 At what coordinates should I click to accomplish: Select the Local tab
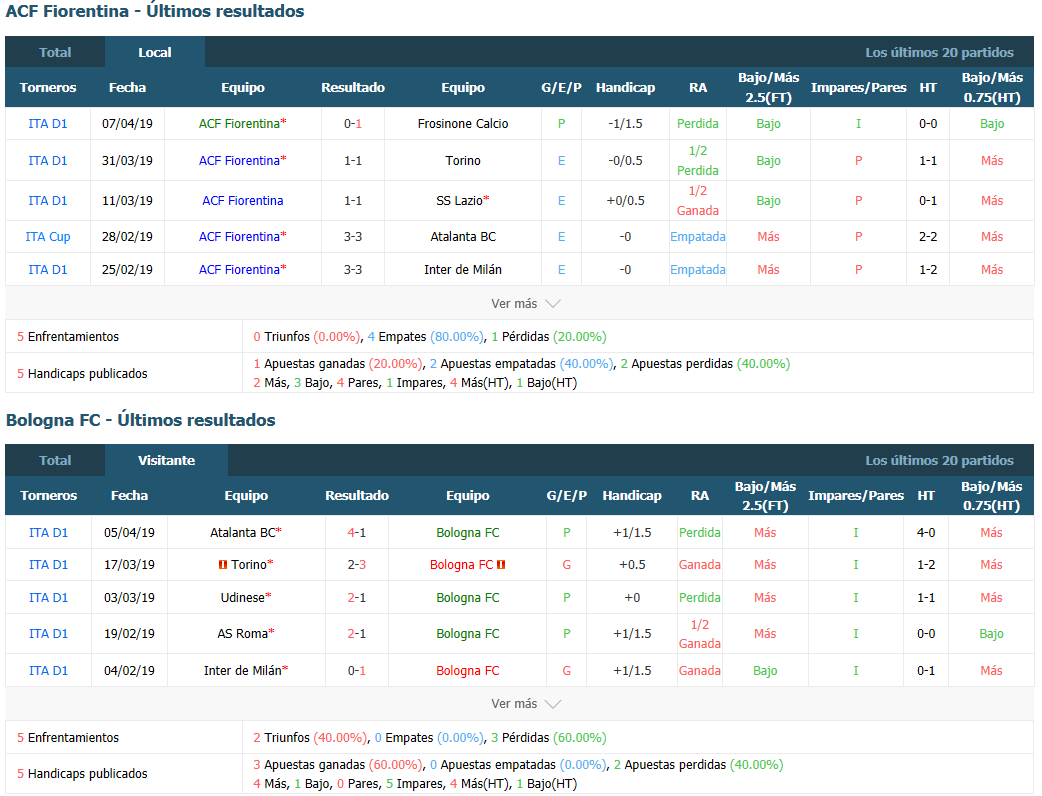(155, 52)
